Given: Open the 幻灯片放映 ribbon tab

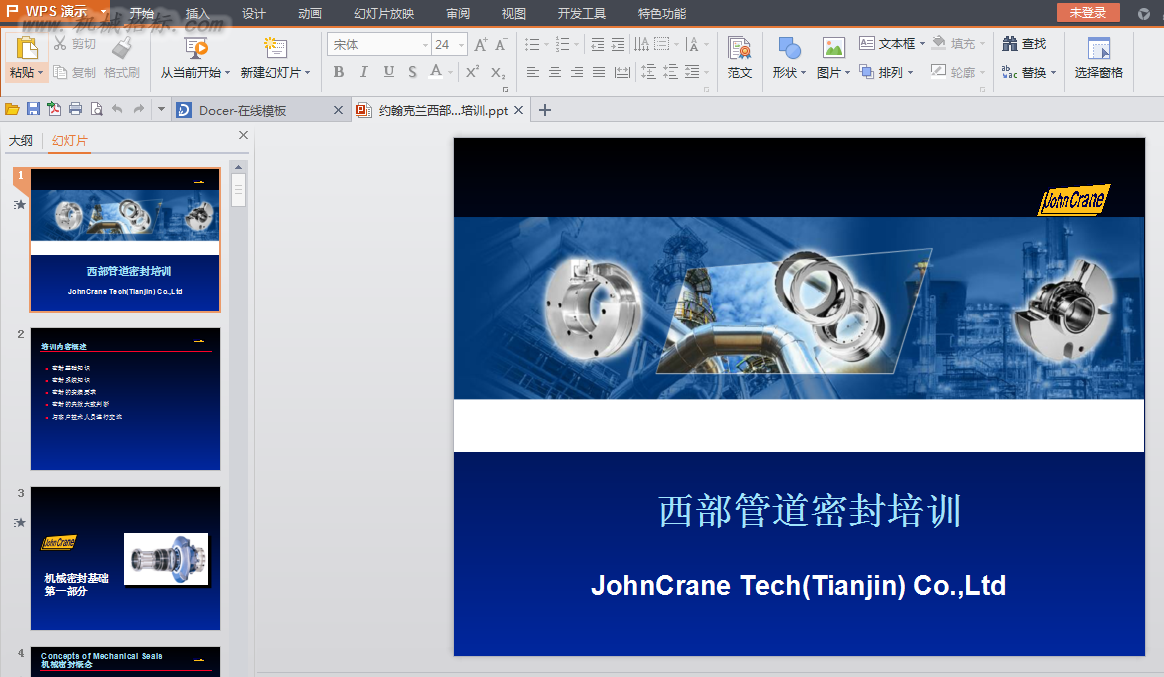Looking at the screenshot, I should click(x=384, y=13).
